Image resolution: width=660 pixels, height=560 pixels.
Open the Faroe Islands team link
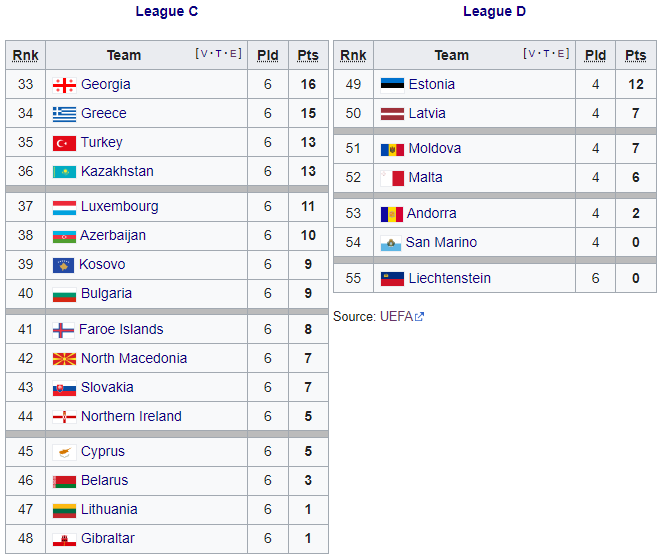[122, 330]
